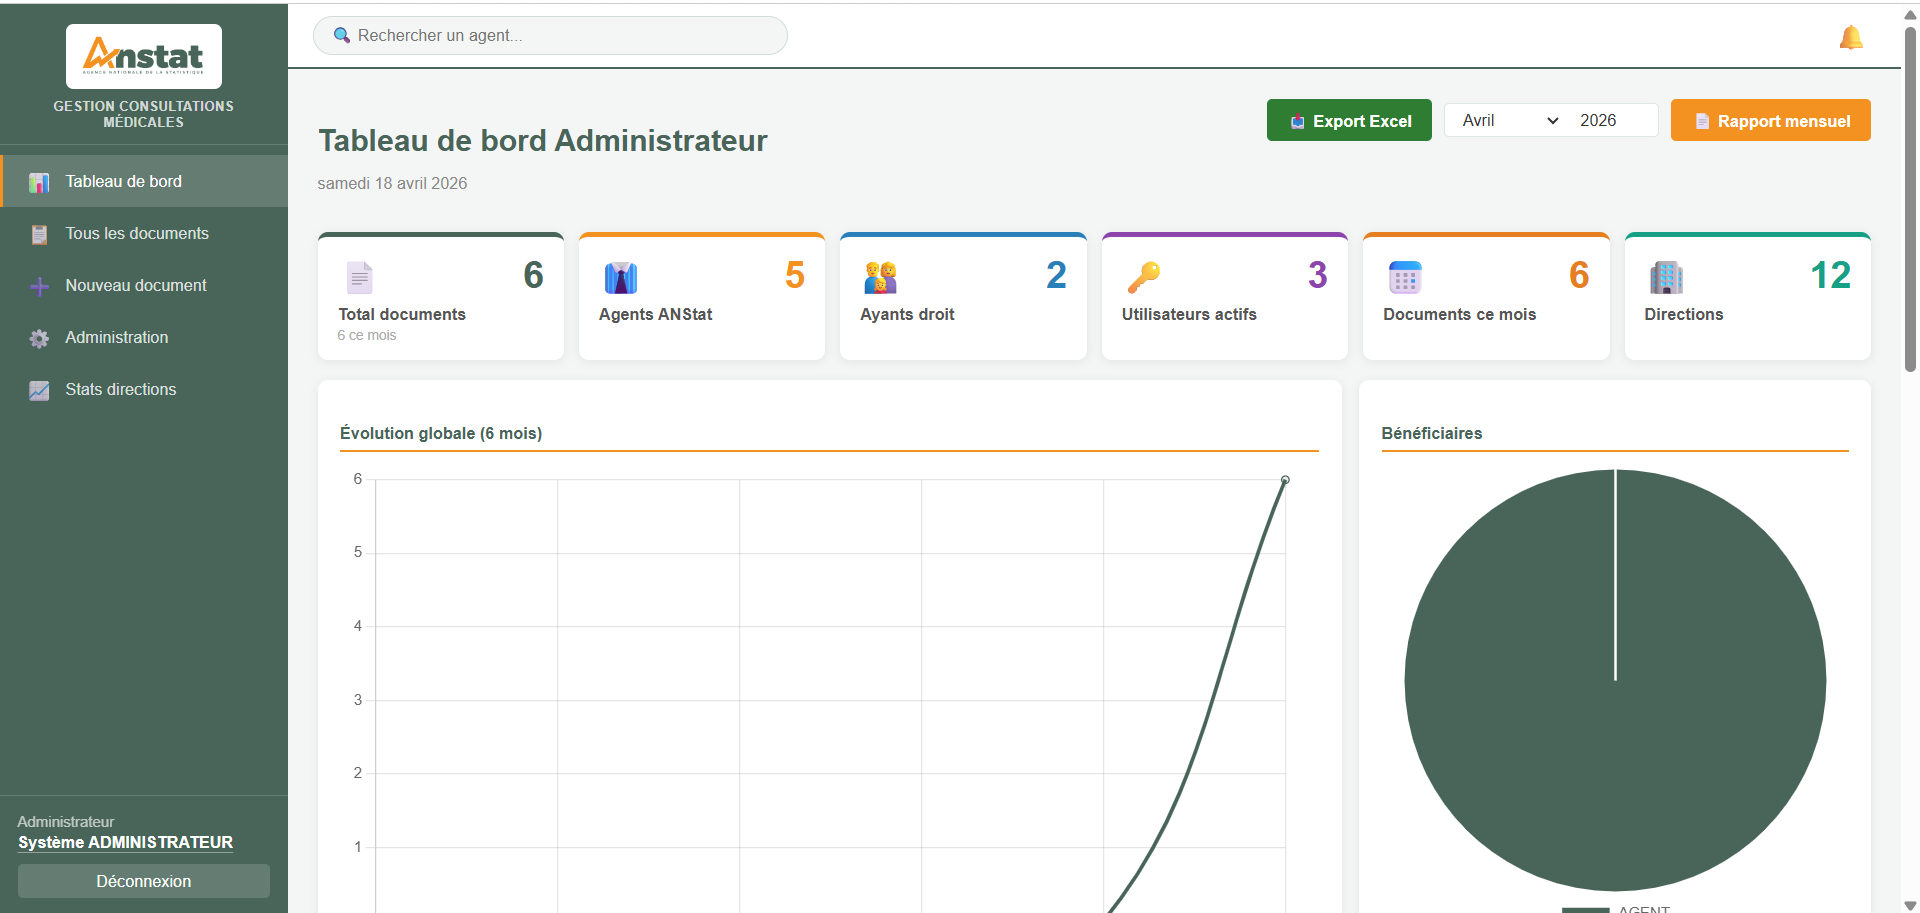
Task: Open the Administration section
Action: tap(117, 337)
